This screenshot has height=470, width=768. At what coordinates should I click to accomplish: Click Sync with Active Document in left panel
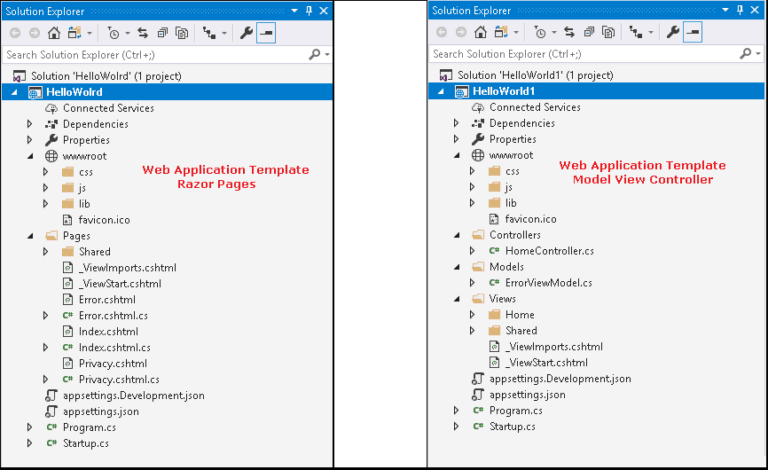coord(143,33)
